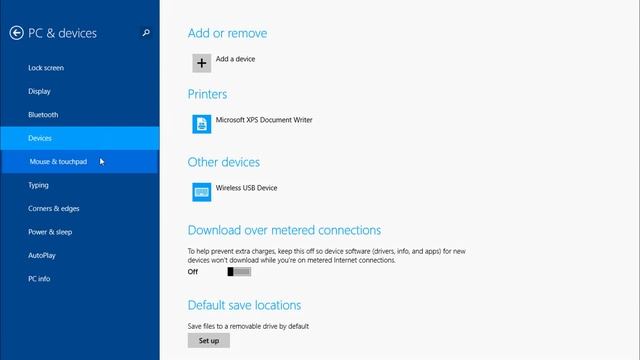Open search with the magnifier icon

tap(146, 33)
